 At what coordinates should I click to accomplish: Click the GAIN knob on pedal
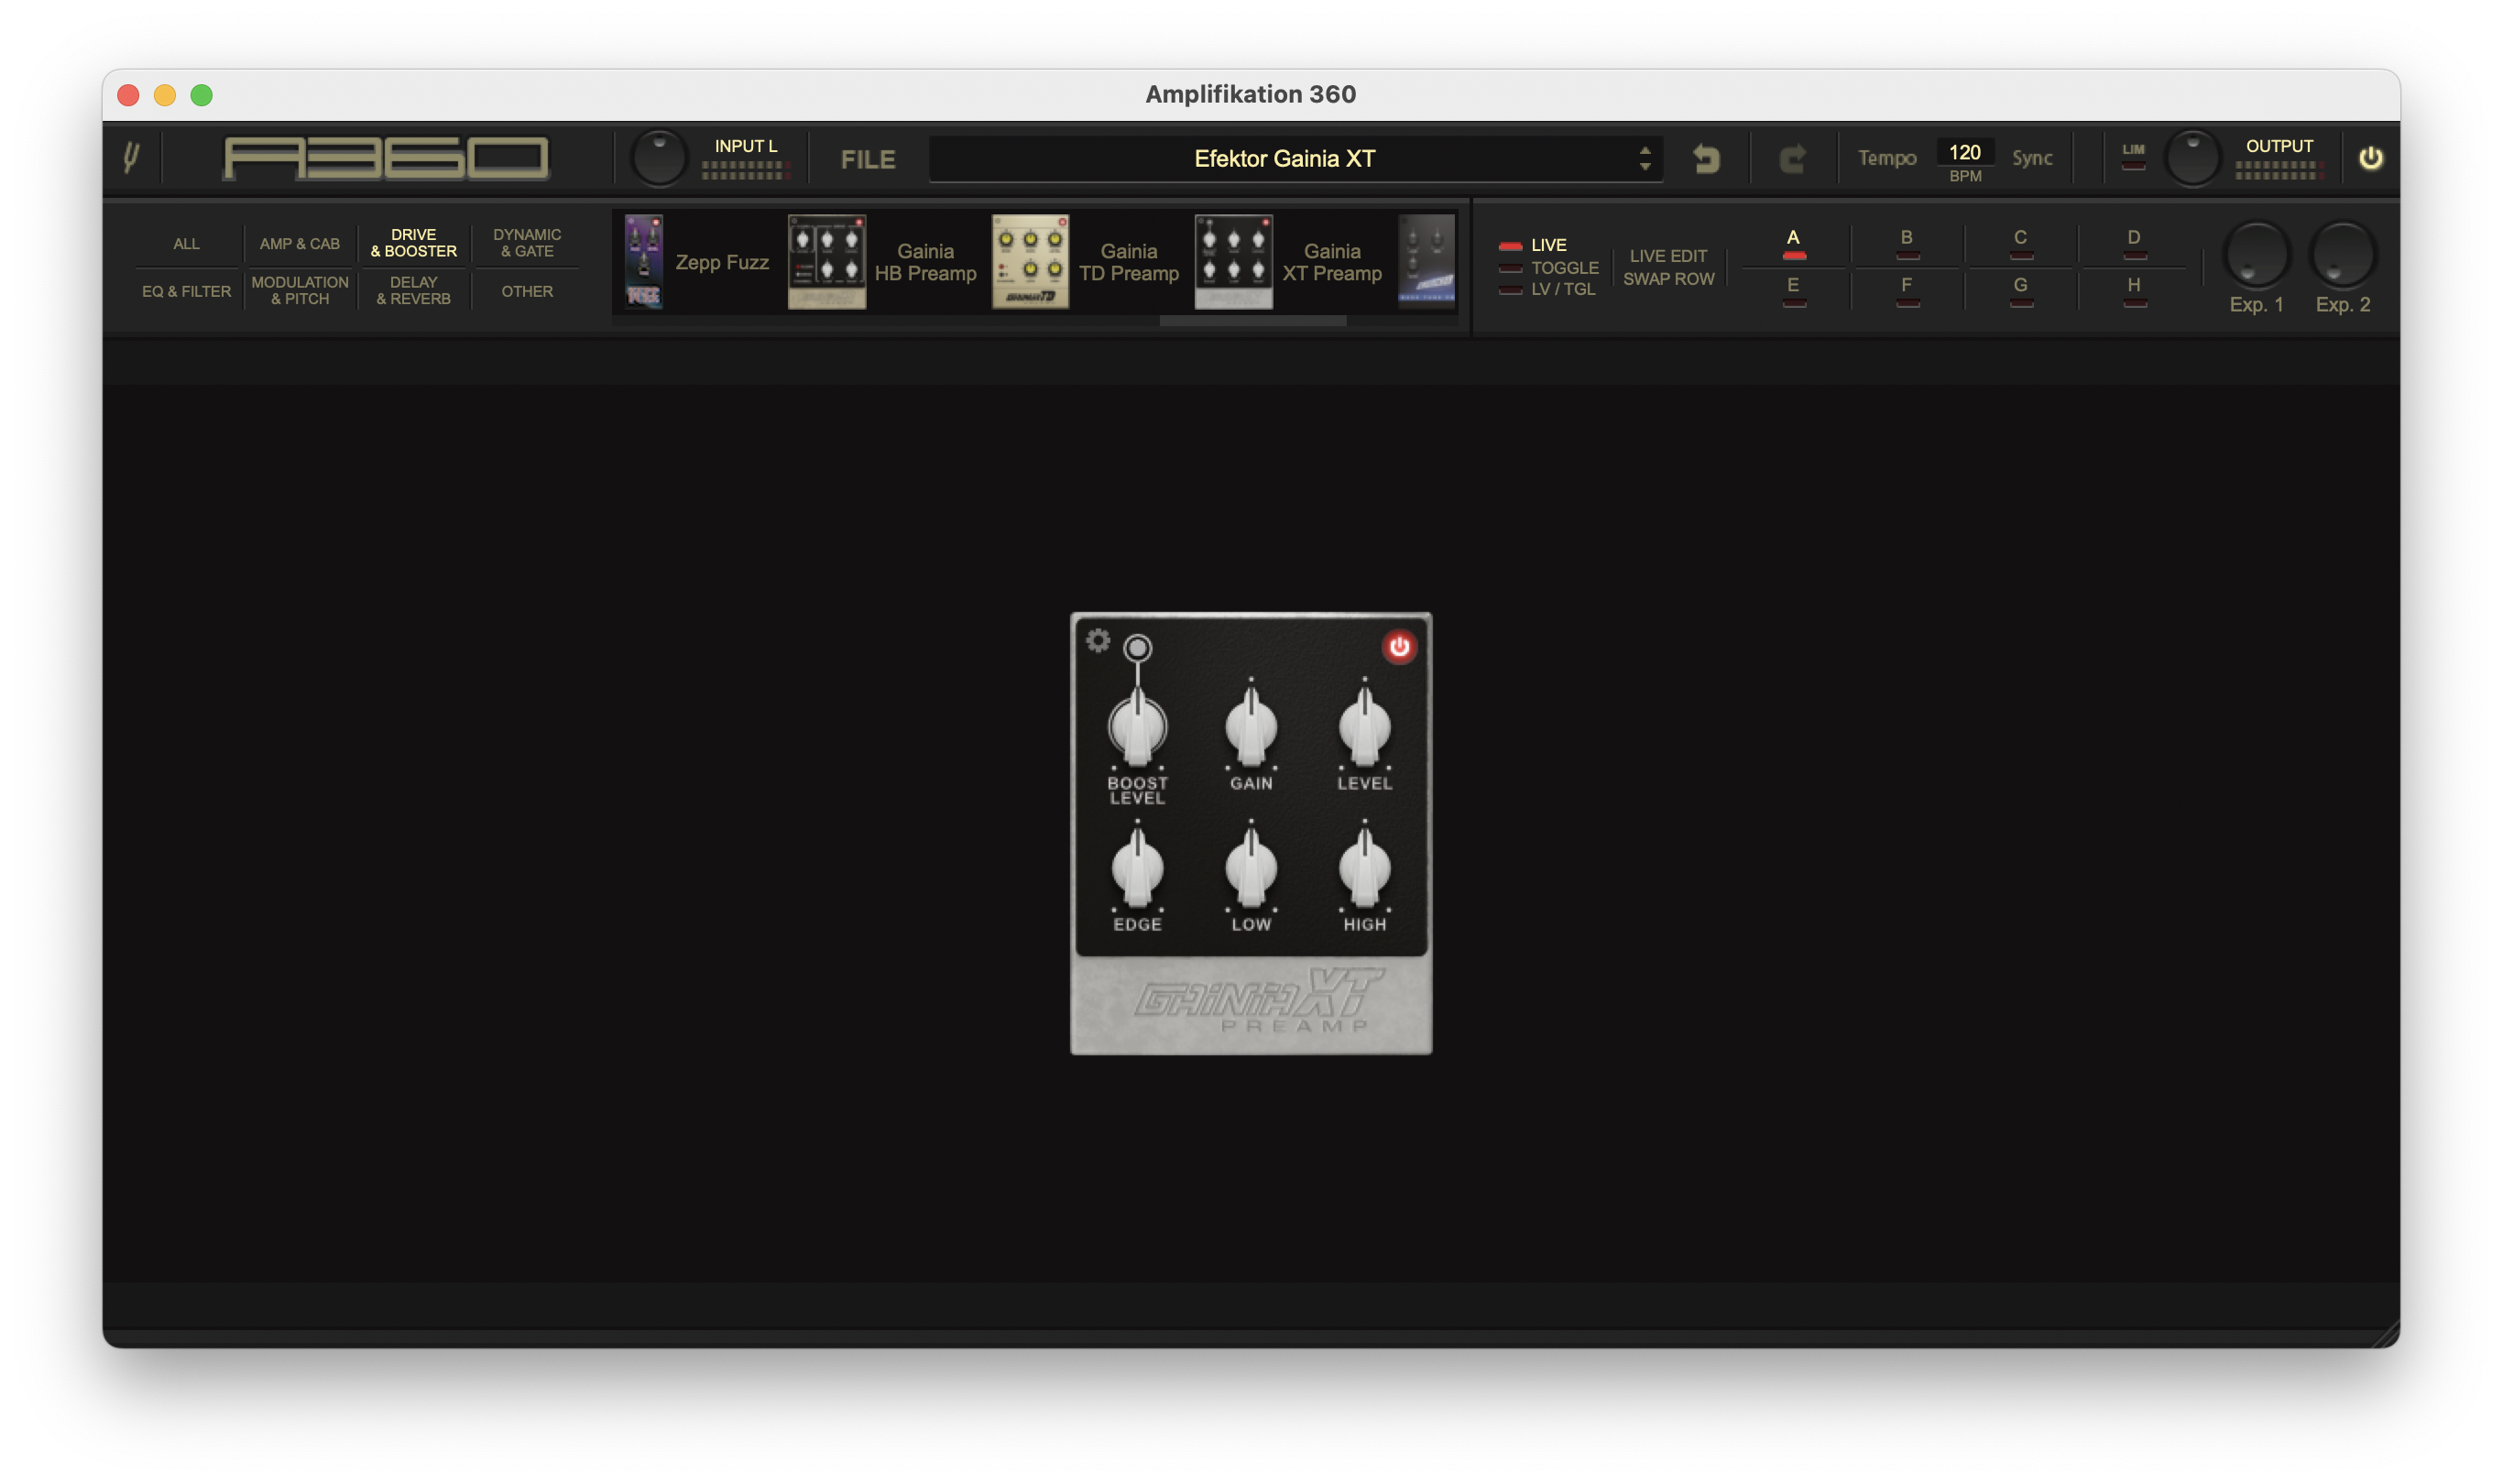[1251, 726]
